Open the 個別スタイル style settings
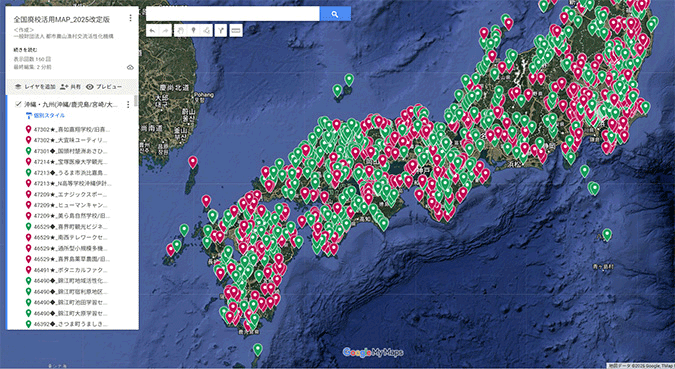Viewport: 675px width, 369px height. pos(45,115)
